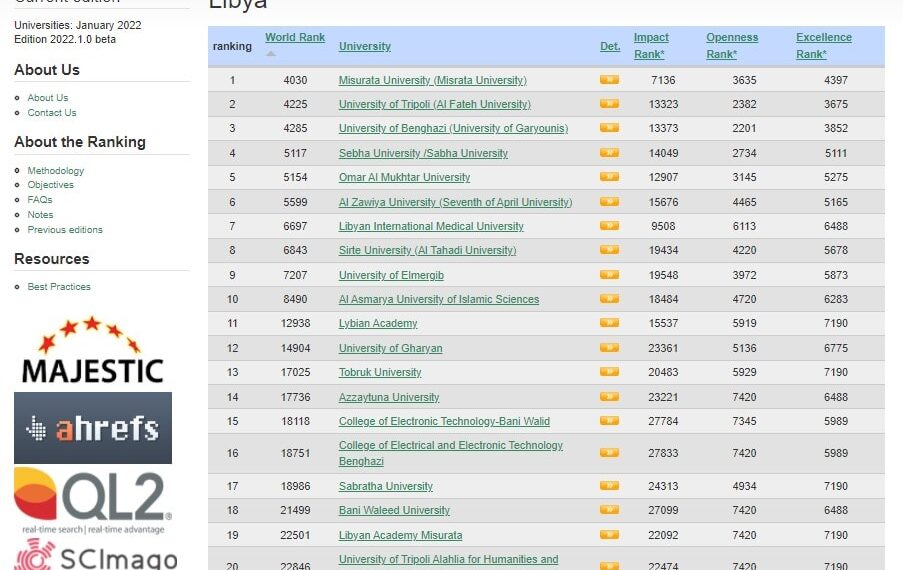
Task: Click the ahrefs logo in sidebar
Action: [93, 428]
